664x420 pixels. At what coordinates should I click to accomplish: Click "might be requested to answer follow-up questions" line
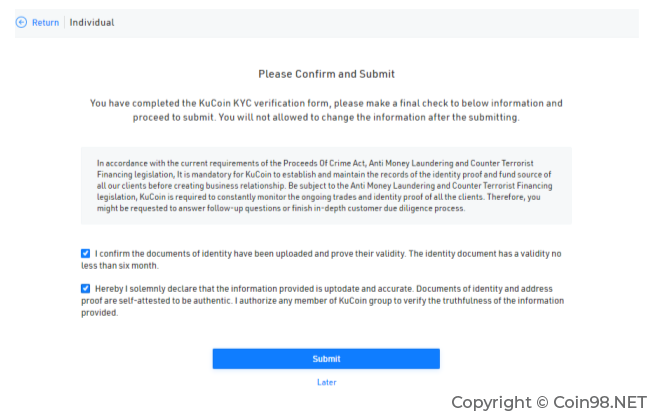281,208
